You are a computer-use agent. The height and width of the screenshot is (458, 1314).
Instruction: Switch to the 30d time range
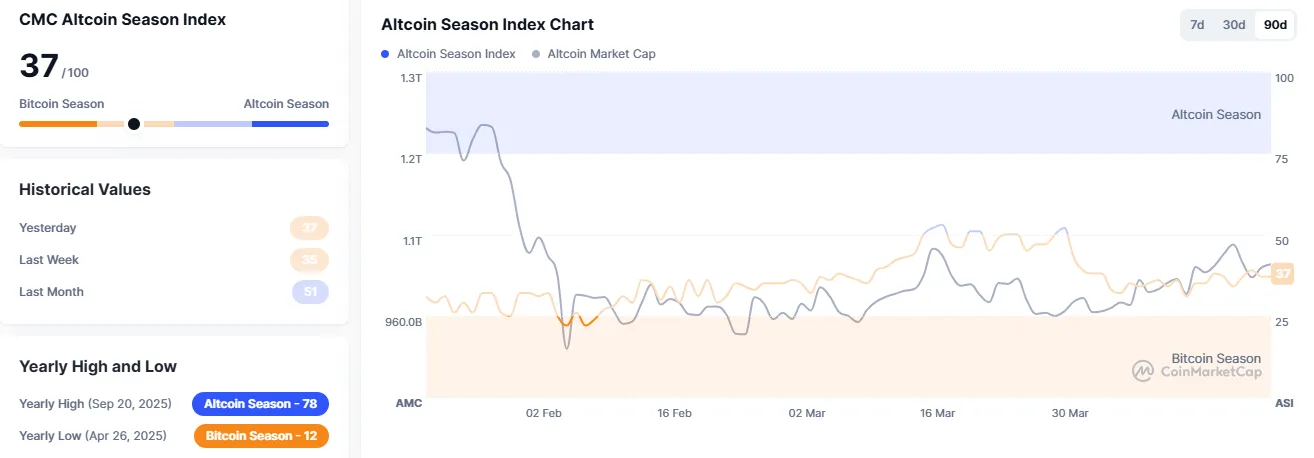click(x=1234, y=25)
